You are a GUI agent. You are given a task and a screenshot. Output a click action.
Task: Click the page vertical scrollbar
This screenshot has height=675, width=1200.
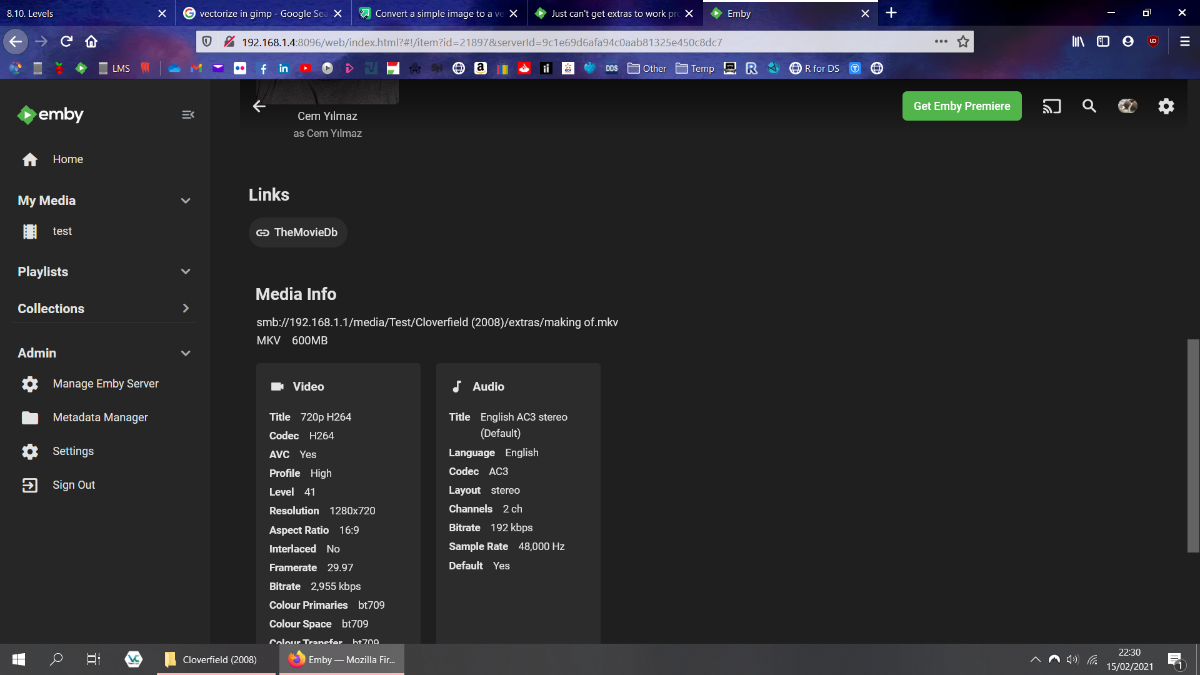pyautogui.click(x=1192, y=445)
